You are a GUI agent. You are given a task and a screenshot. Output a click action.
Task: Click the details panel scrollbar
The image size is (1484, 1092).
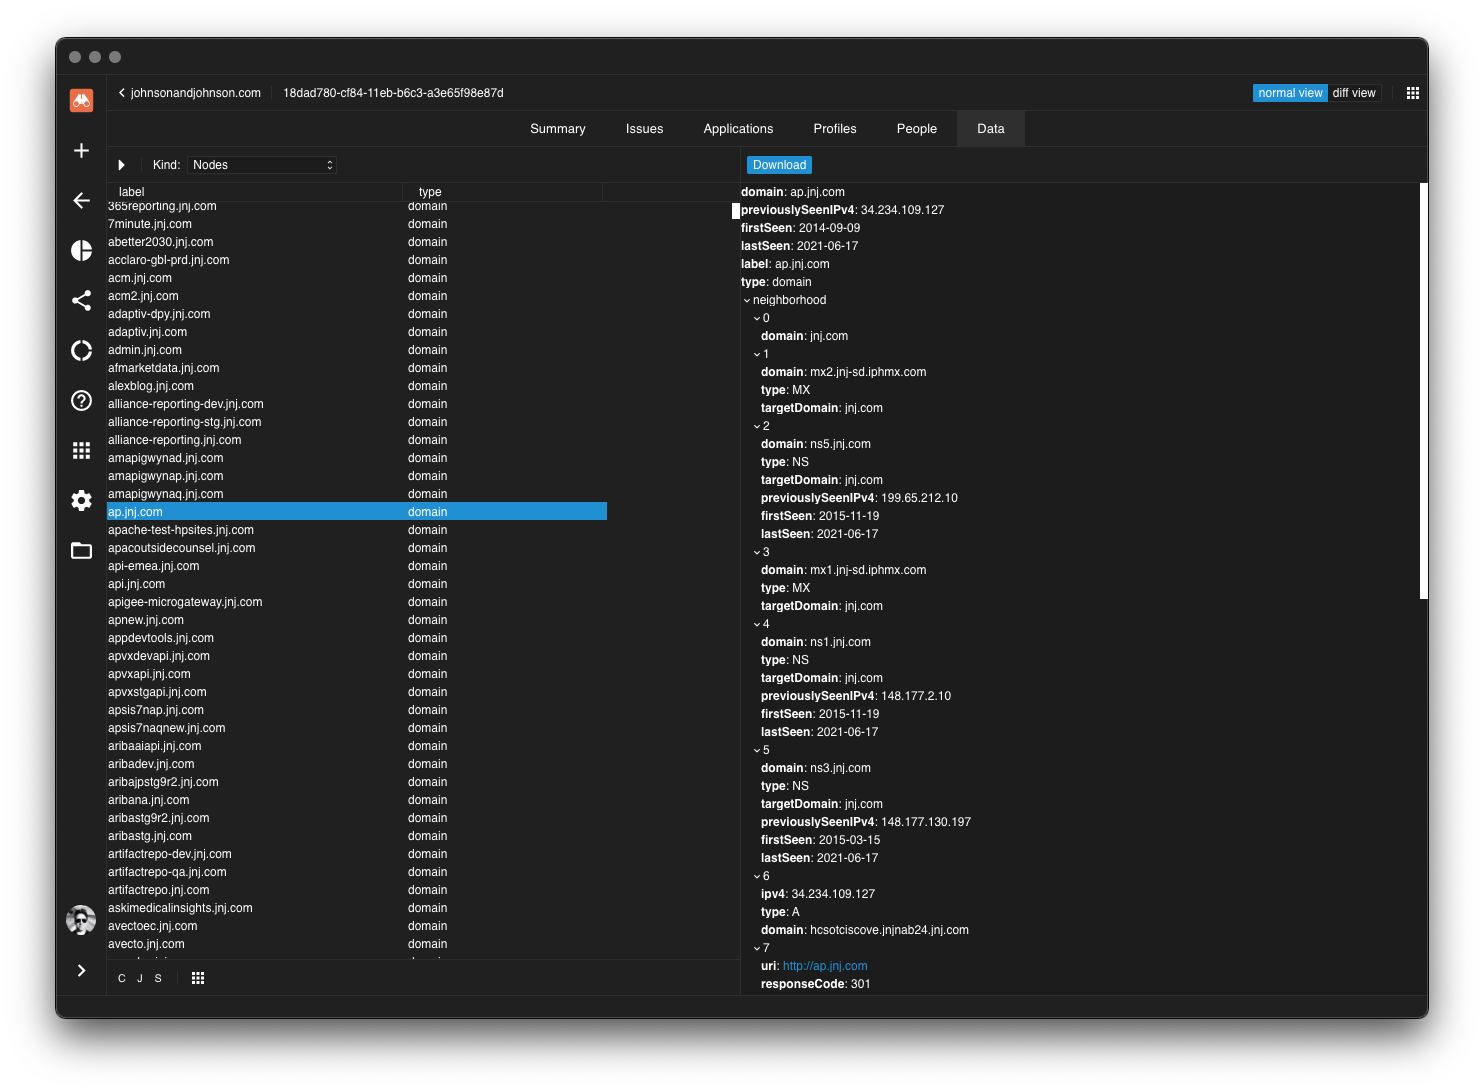1424,391
